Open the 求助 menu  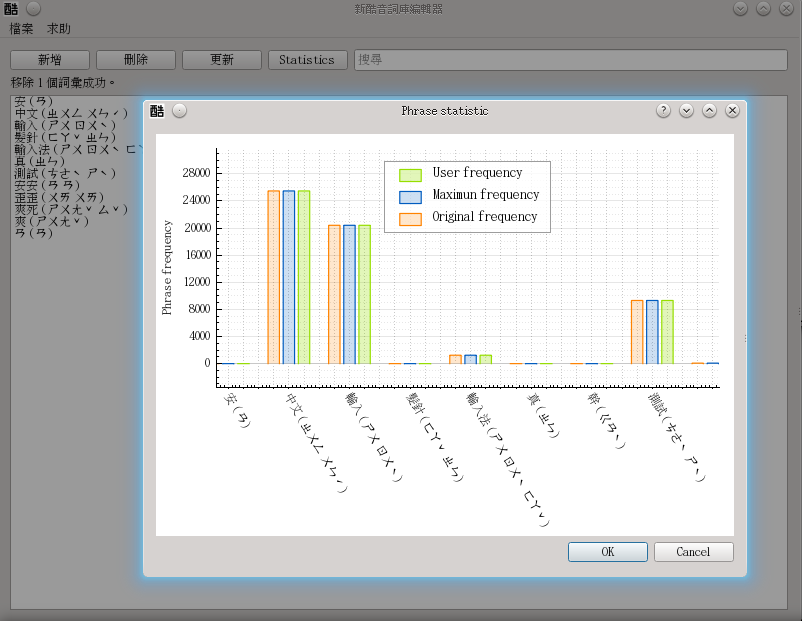pyautogui.click(x=59, y=29)
